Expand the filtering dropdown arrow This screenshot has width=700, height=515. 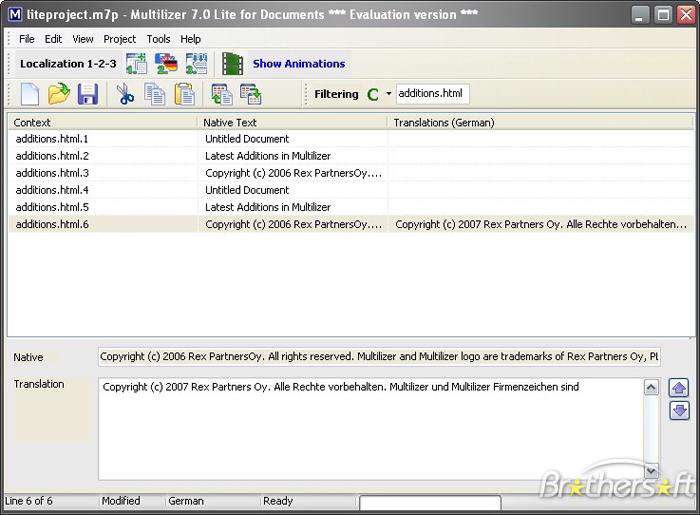click(389, 94)
